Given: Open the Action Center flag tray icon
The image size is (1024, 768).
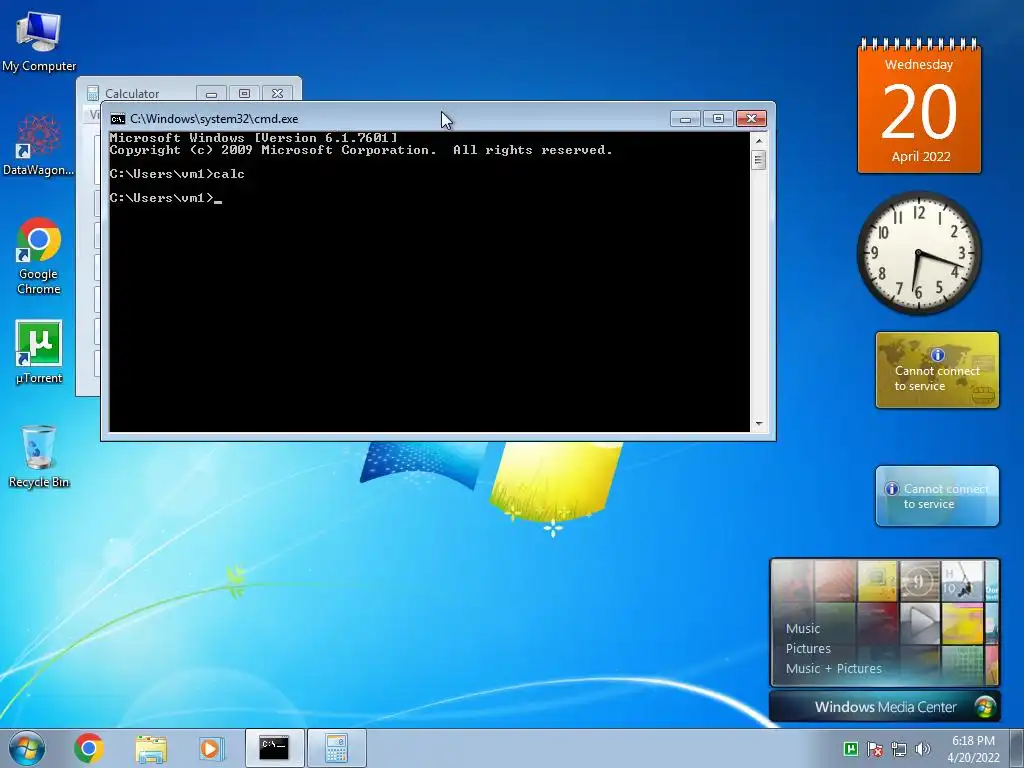Looking at the screenshot, I should pos(874,749).
